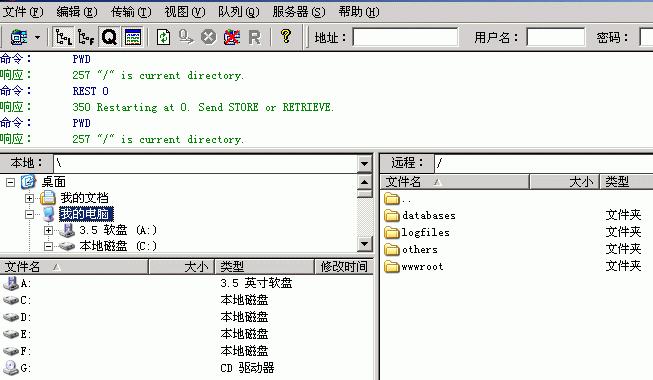
Task: Toggle the message log view icon
Action: click(133, 38)
